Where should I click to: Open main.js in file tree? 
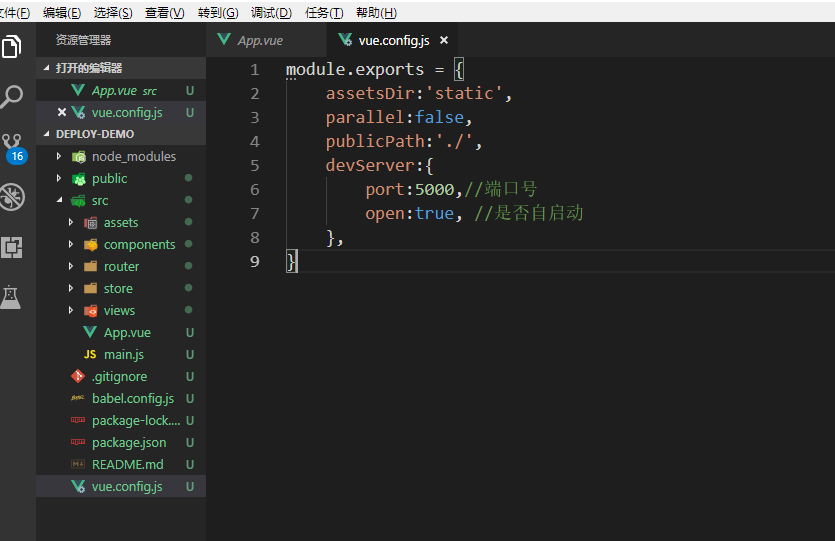(121, 355)
